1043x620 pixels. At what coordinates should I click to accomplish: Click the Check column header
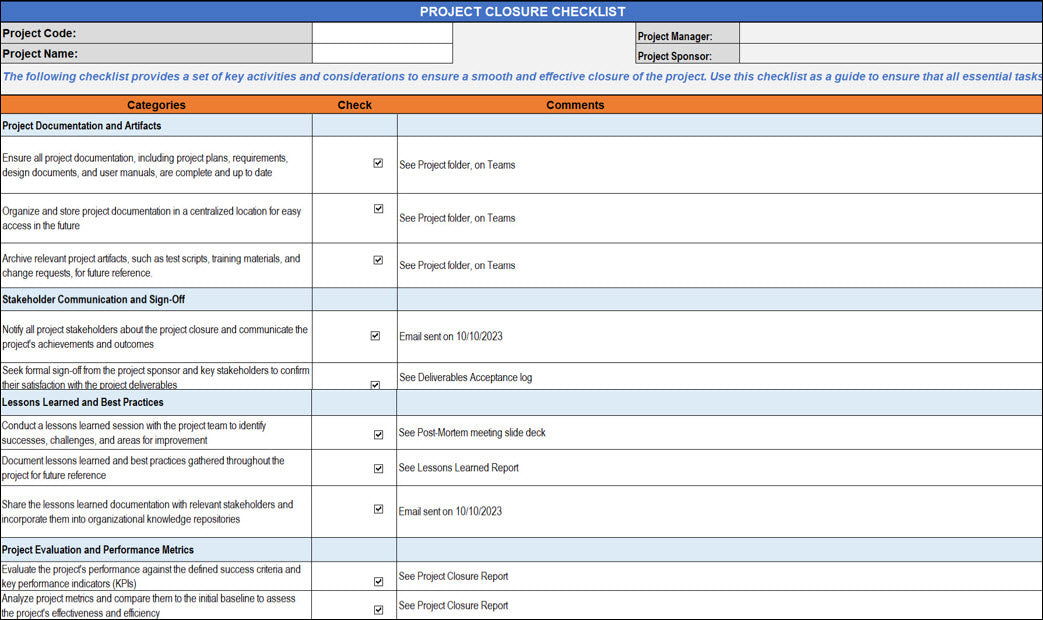click(x=354, y=105)
